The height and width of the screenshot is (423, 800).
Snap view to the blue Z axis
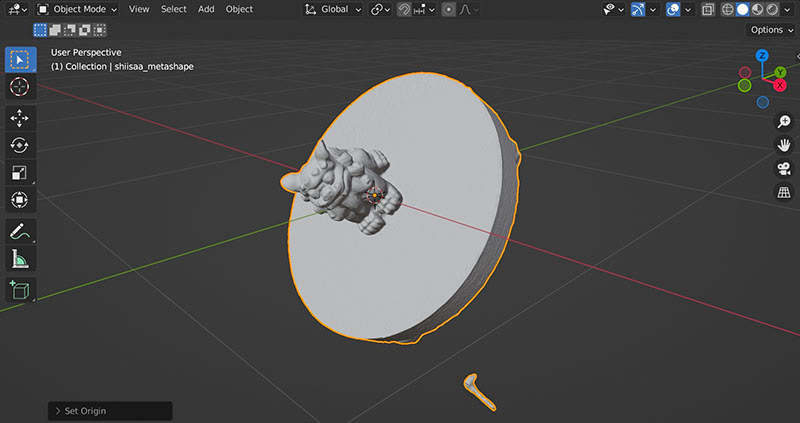(762, 56)
